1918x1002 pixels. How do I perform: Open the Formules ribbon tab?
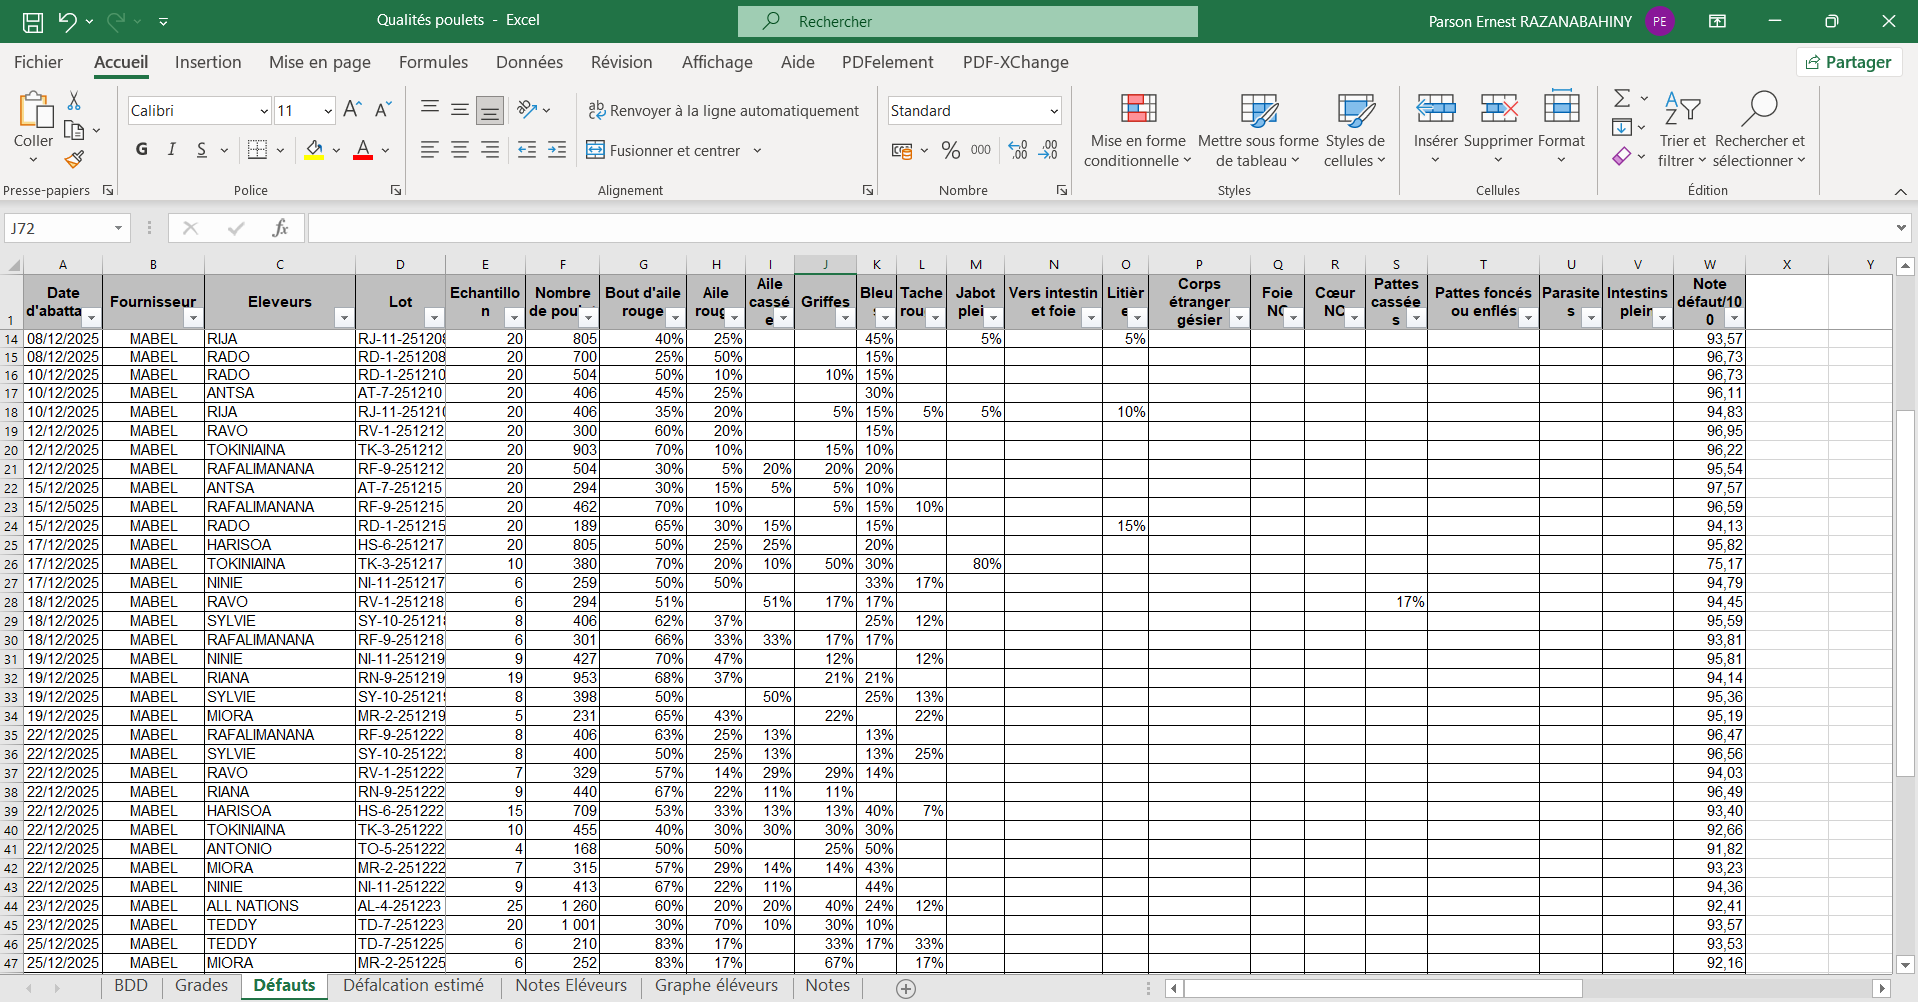click(x=433, y=62)
